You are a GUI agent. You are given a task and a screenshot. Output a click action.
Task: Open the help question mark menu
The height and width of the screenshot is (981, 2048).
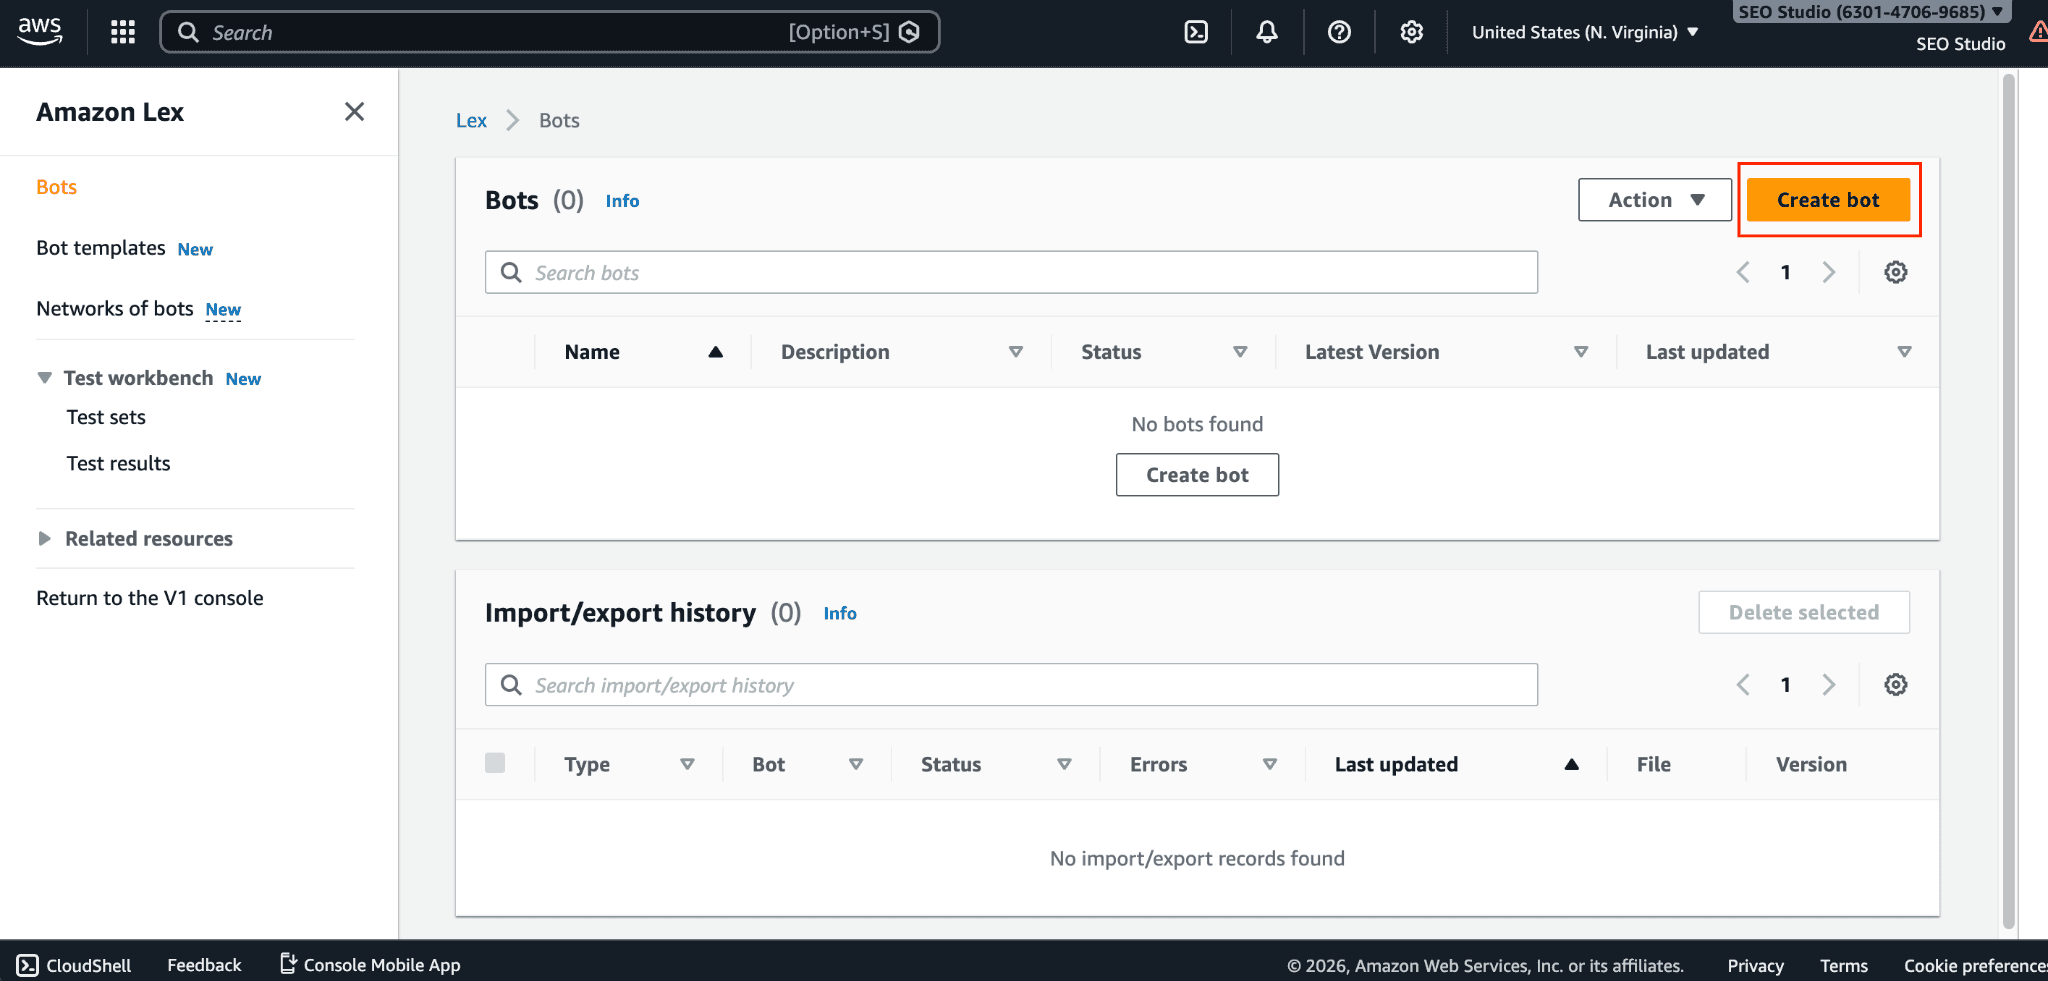click(1339, 32)
